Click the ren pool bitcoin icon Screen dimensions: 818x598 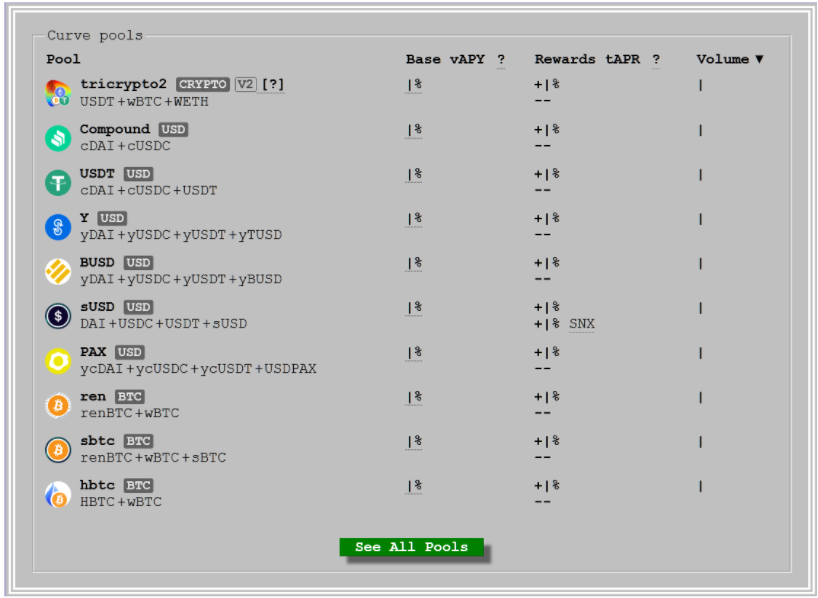pos(58,405)
